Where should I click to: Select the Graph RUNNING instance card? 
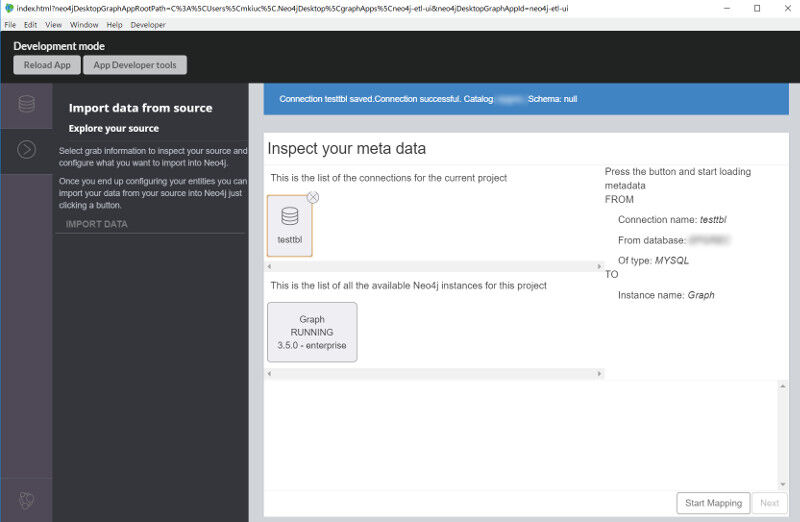pyautogui.click(x=312, y=332)
